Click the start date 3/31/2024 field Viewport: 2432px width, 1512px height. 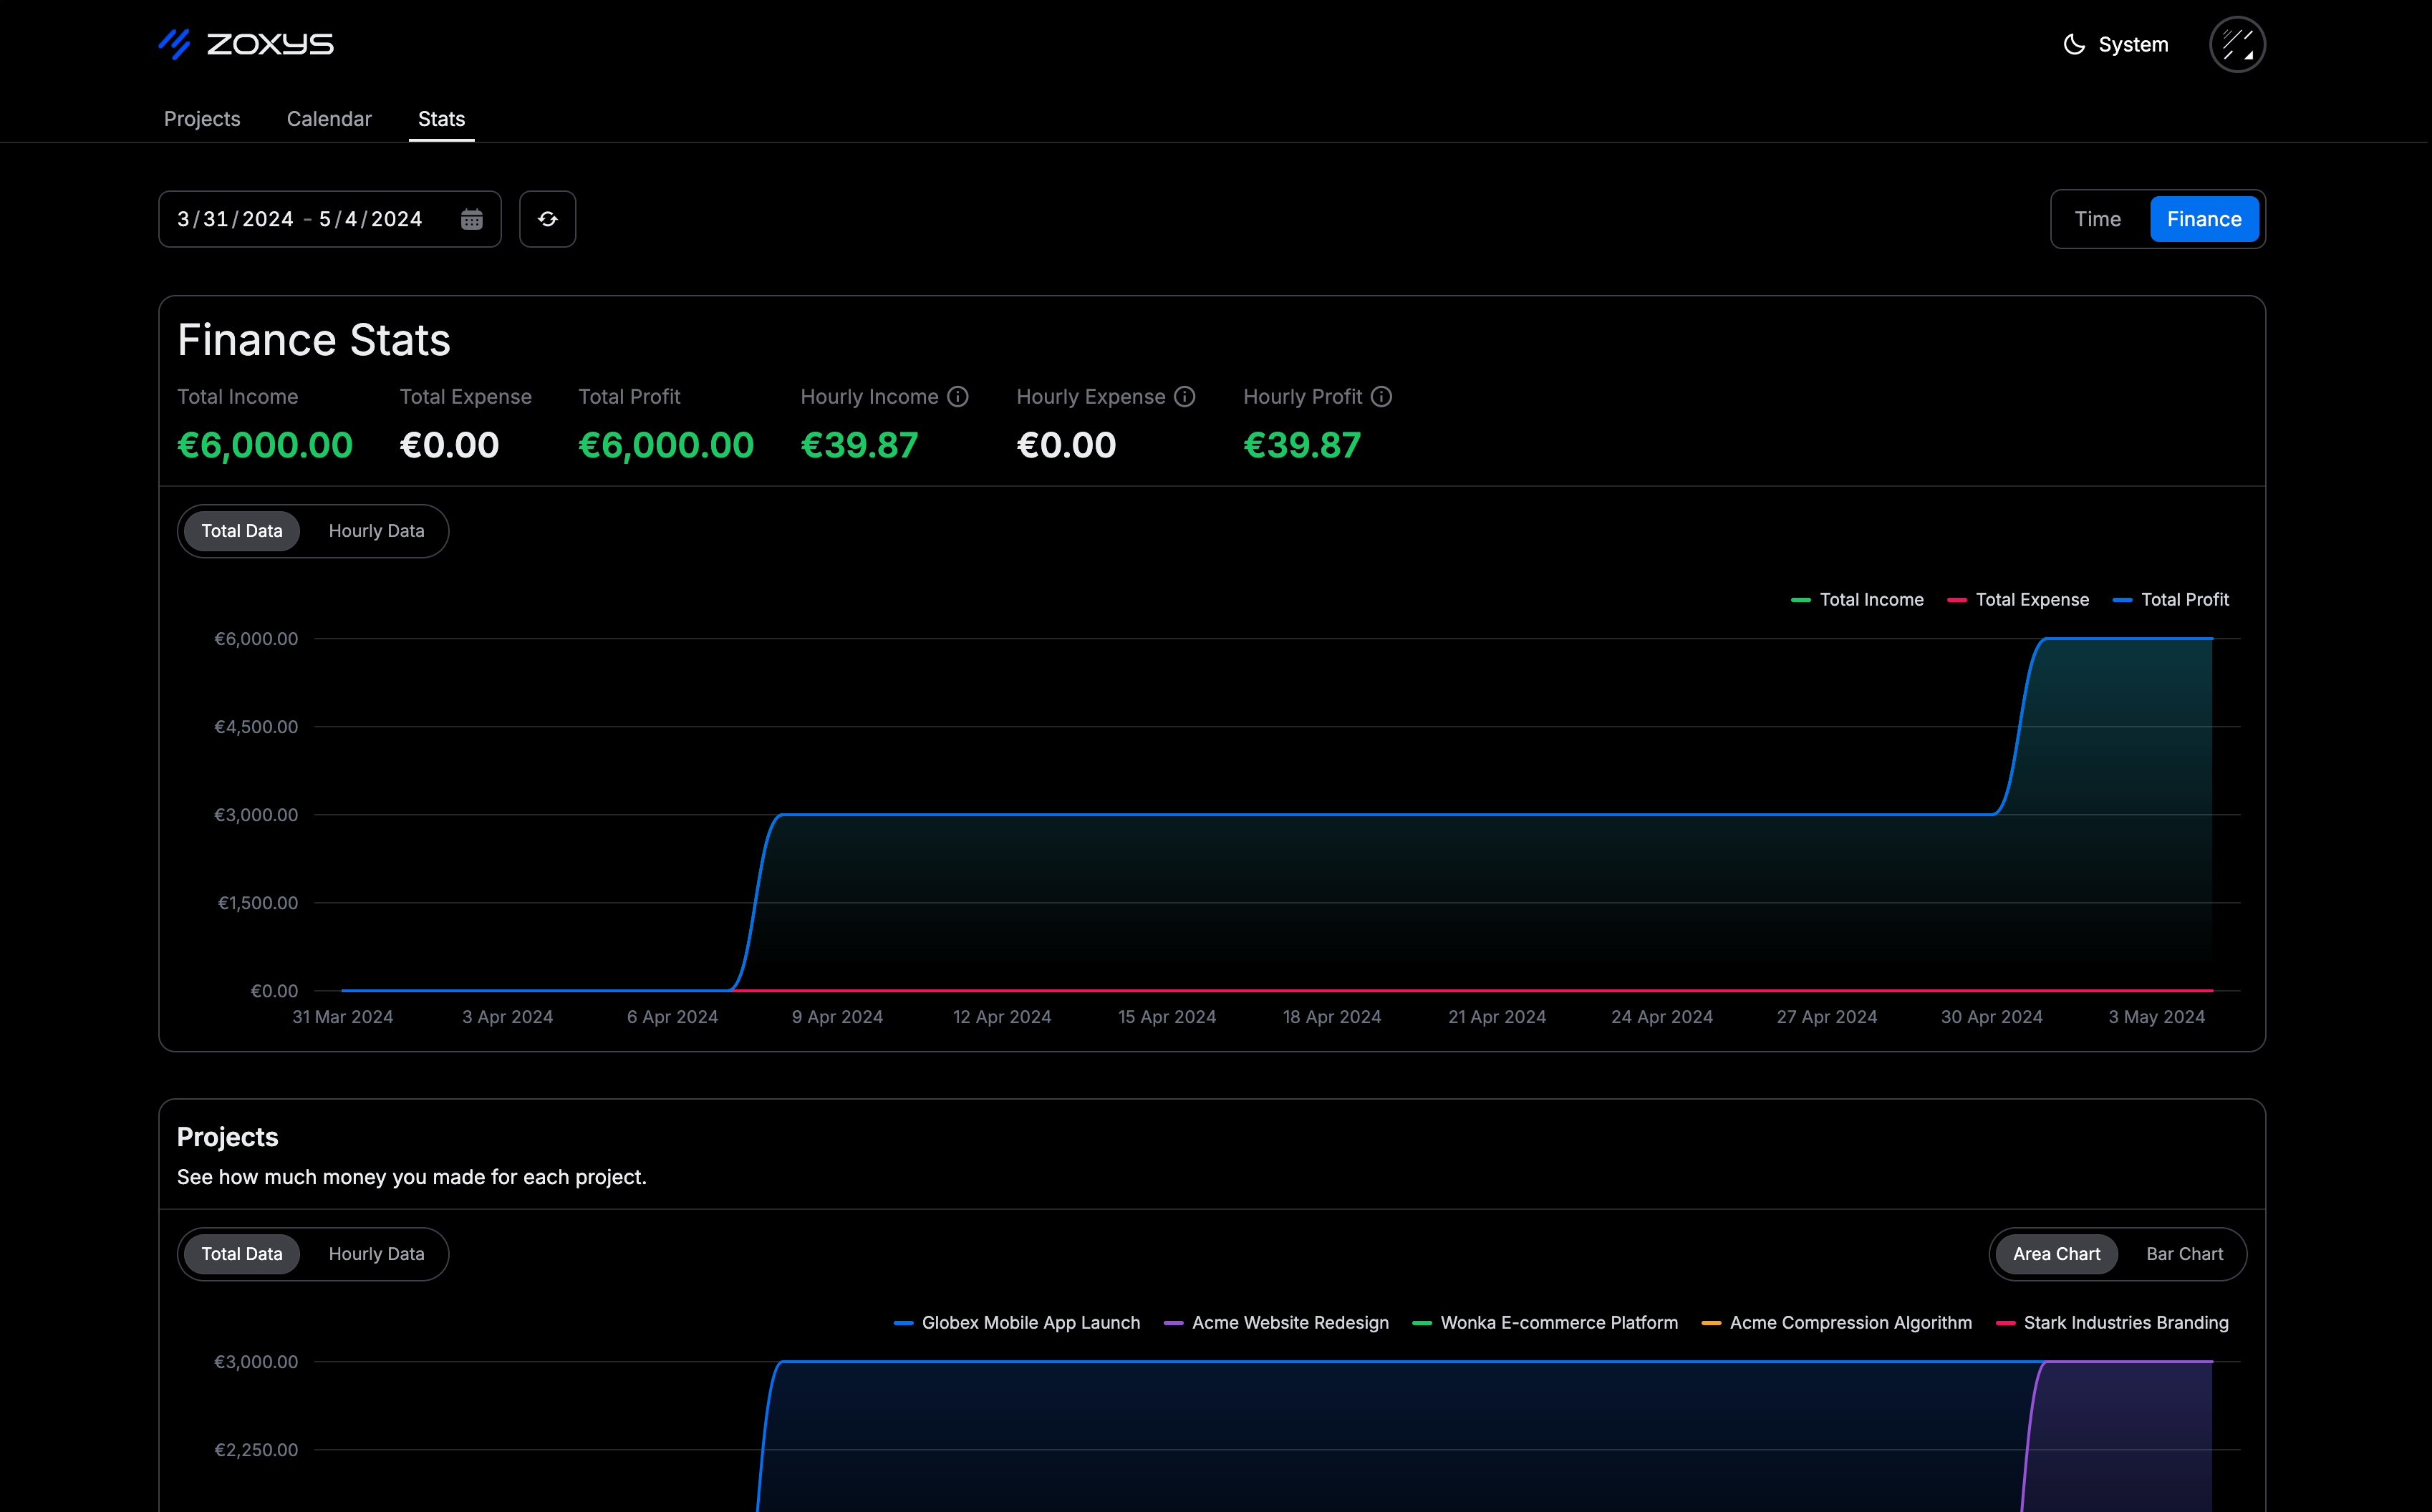[235, 219]
